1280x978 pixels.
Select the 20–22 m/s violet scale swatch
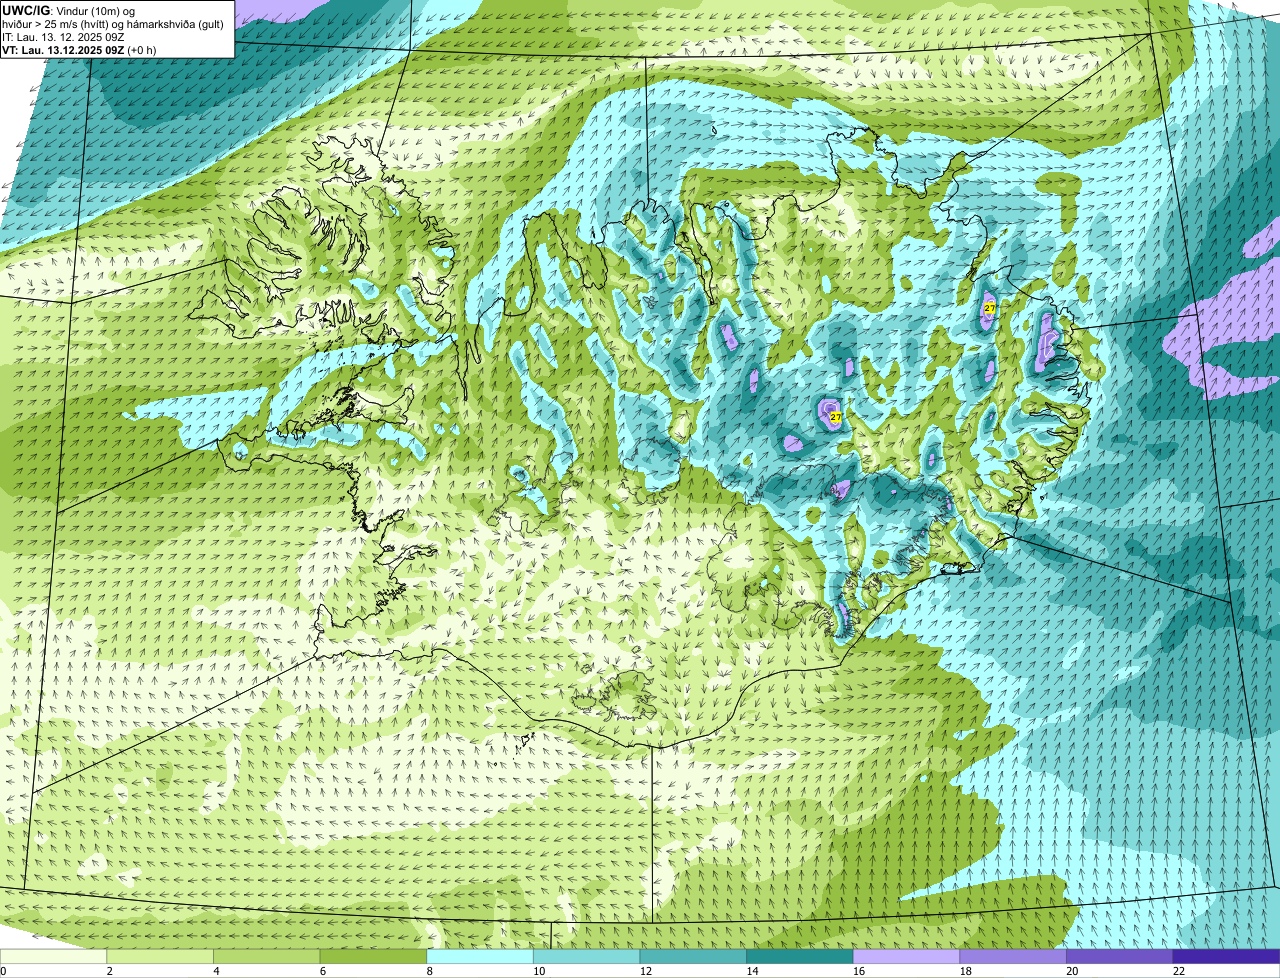pos(1120,957)
